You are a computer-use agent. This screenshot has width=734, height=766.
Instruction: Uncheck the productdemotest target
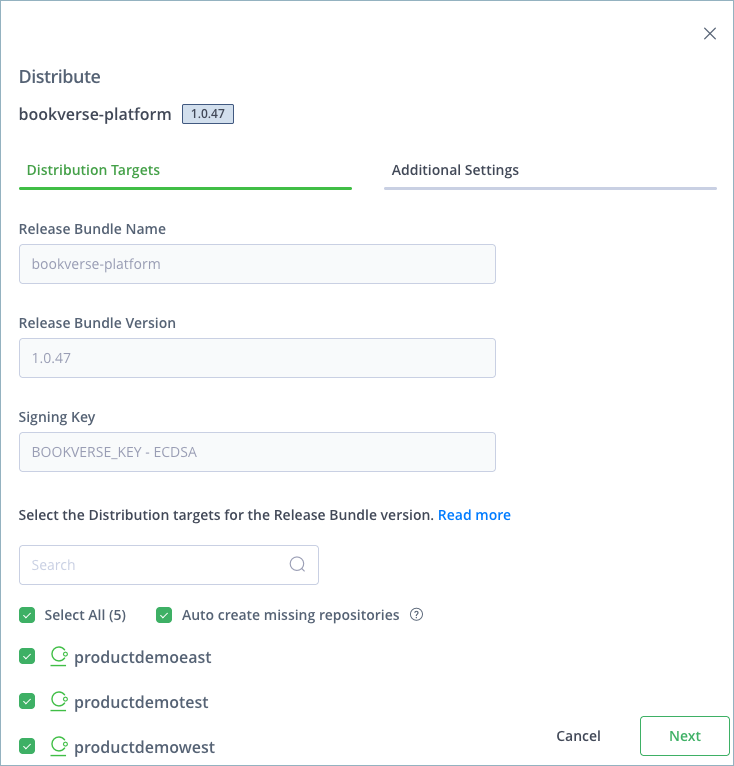[x=27, y=701]
